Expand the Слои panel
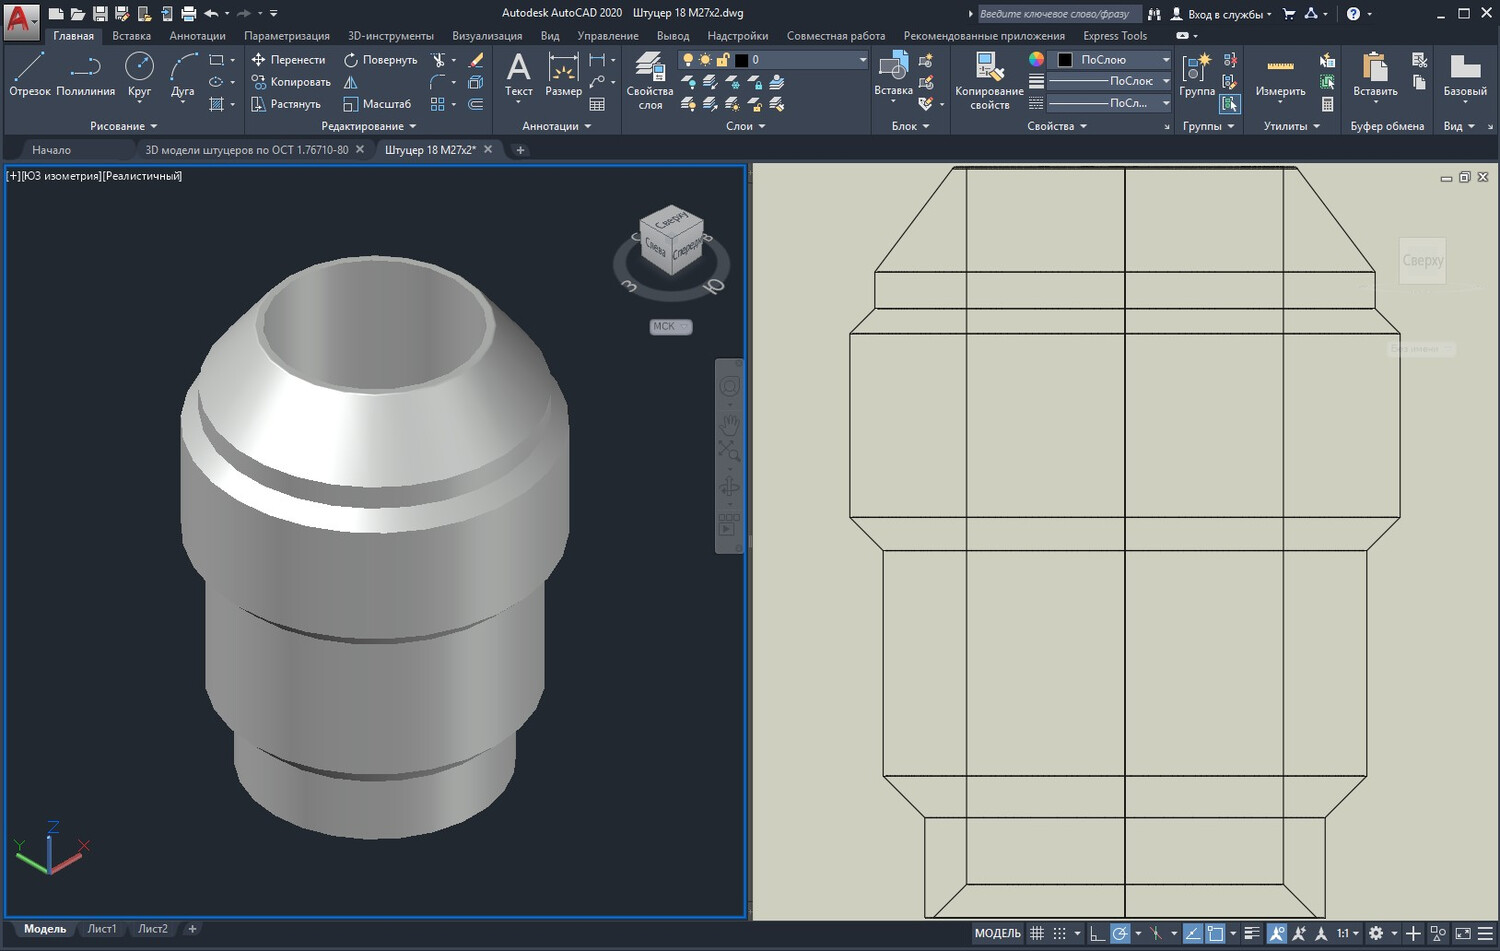The width and height of the screenshot is (1500, 951). coord(745,126)
